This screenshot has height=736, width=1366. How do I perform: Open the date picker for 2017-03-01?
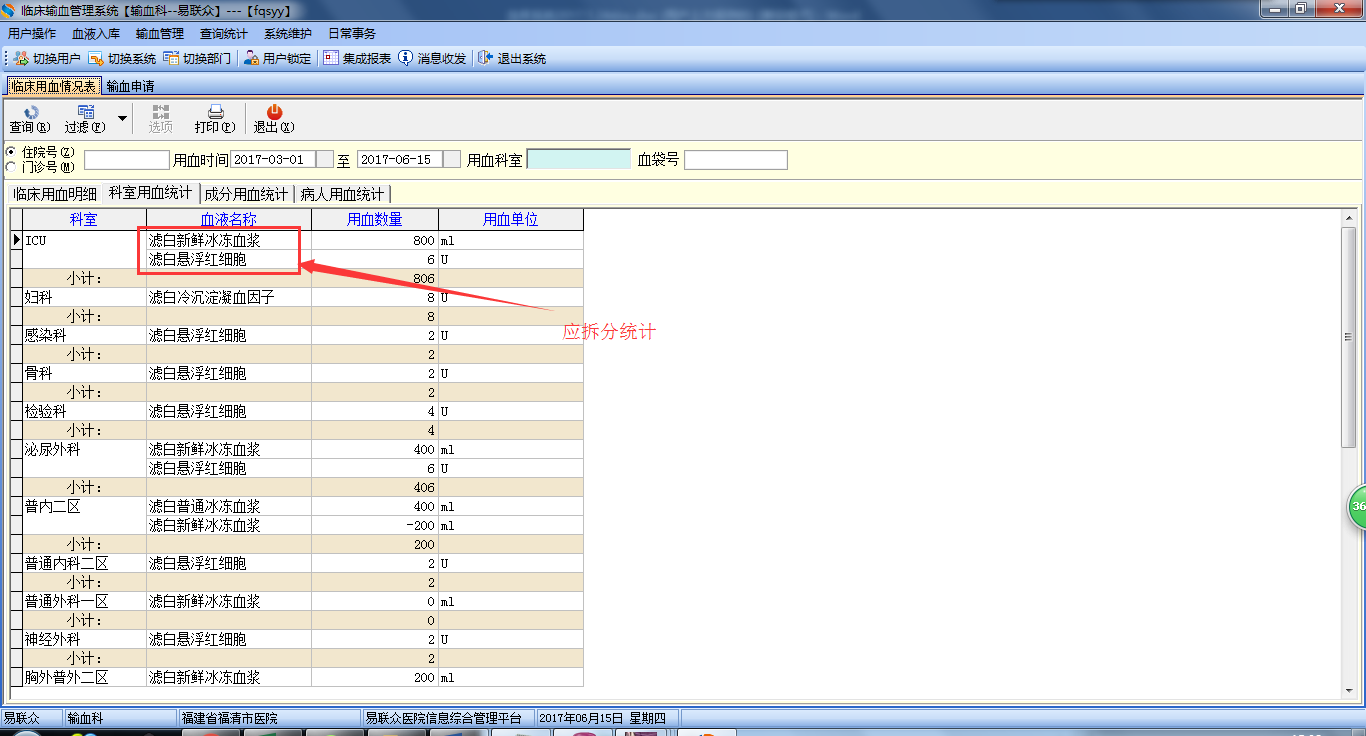[x=325, y=159]
